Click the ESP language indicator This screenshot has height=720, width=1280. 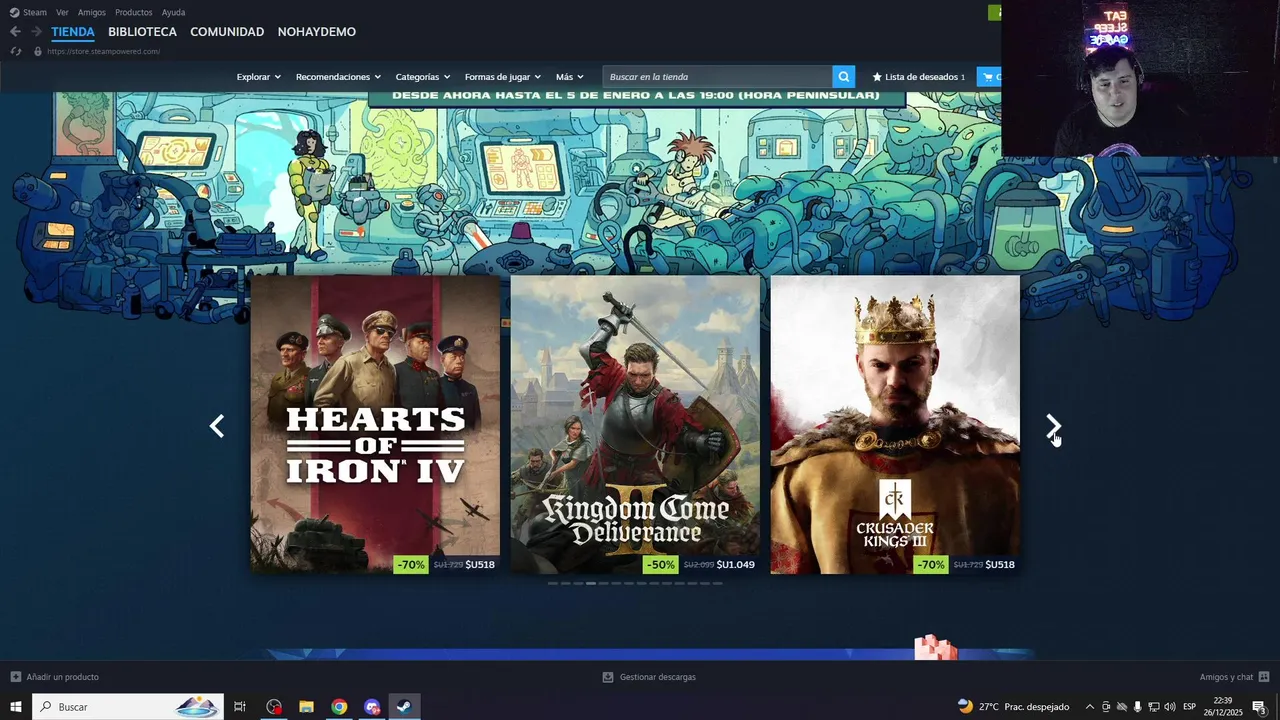click(x=1190, y=707)
